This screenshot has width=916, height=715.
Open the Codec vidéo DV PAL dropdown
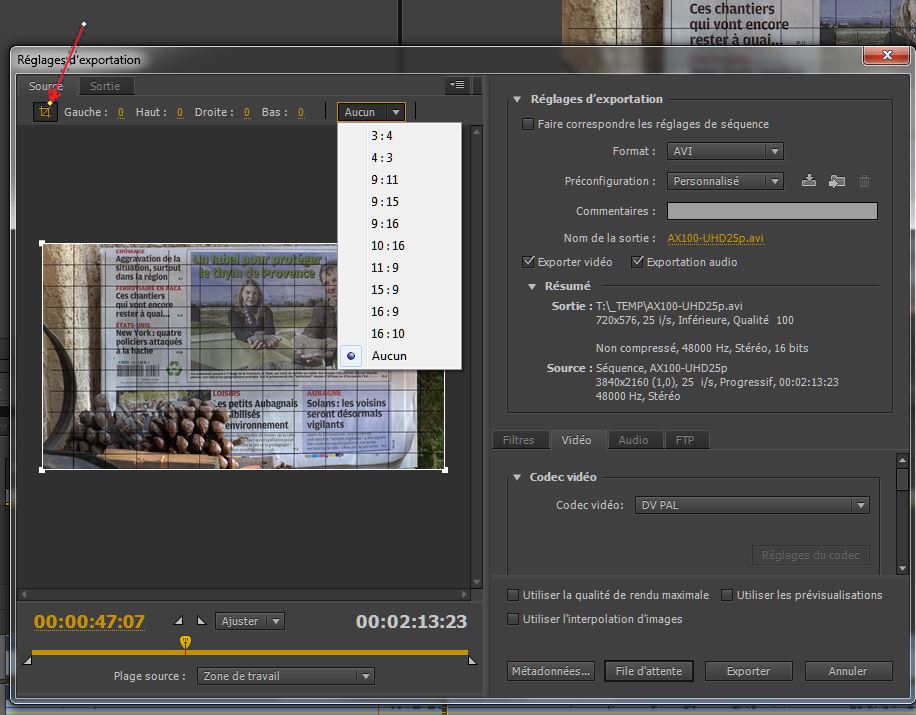[x=752, y=505]
